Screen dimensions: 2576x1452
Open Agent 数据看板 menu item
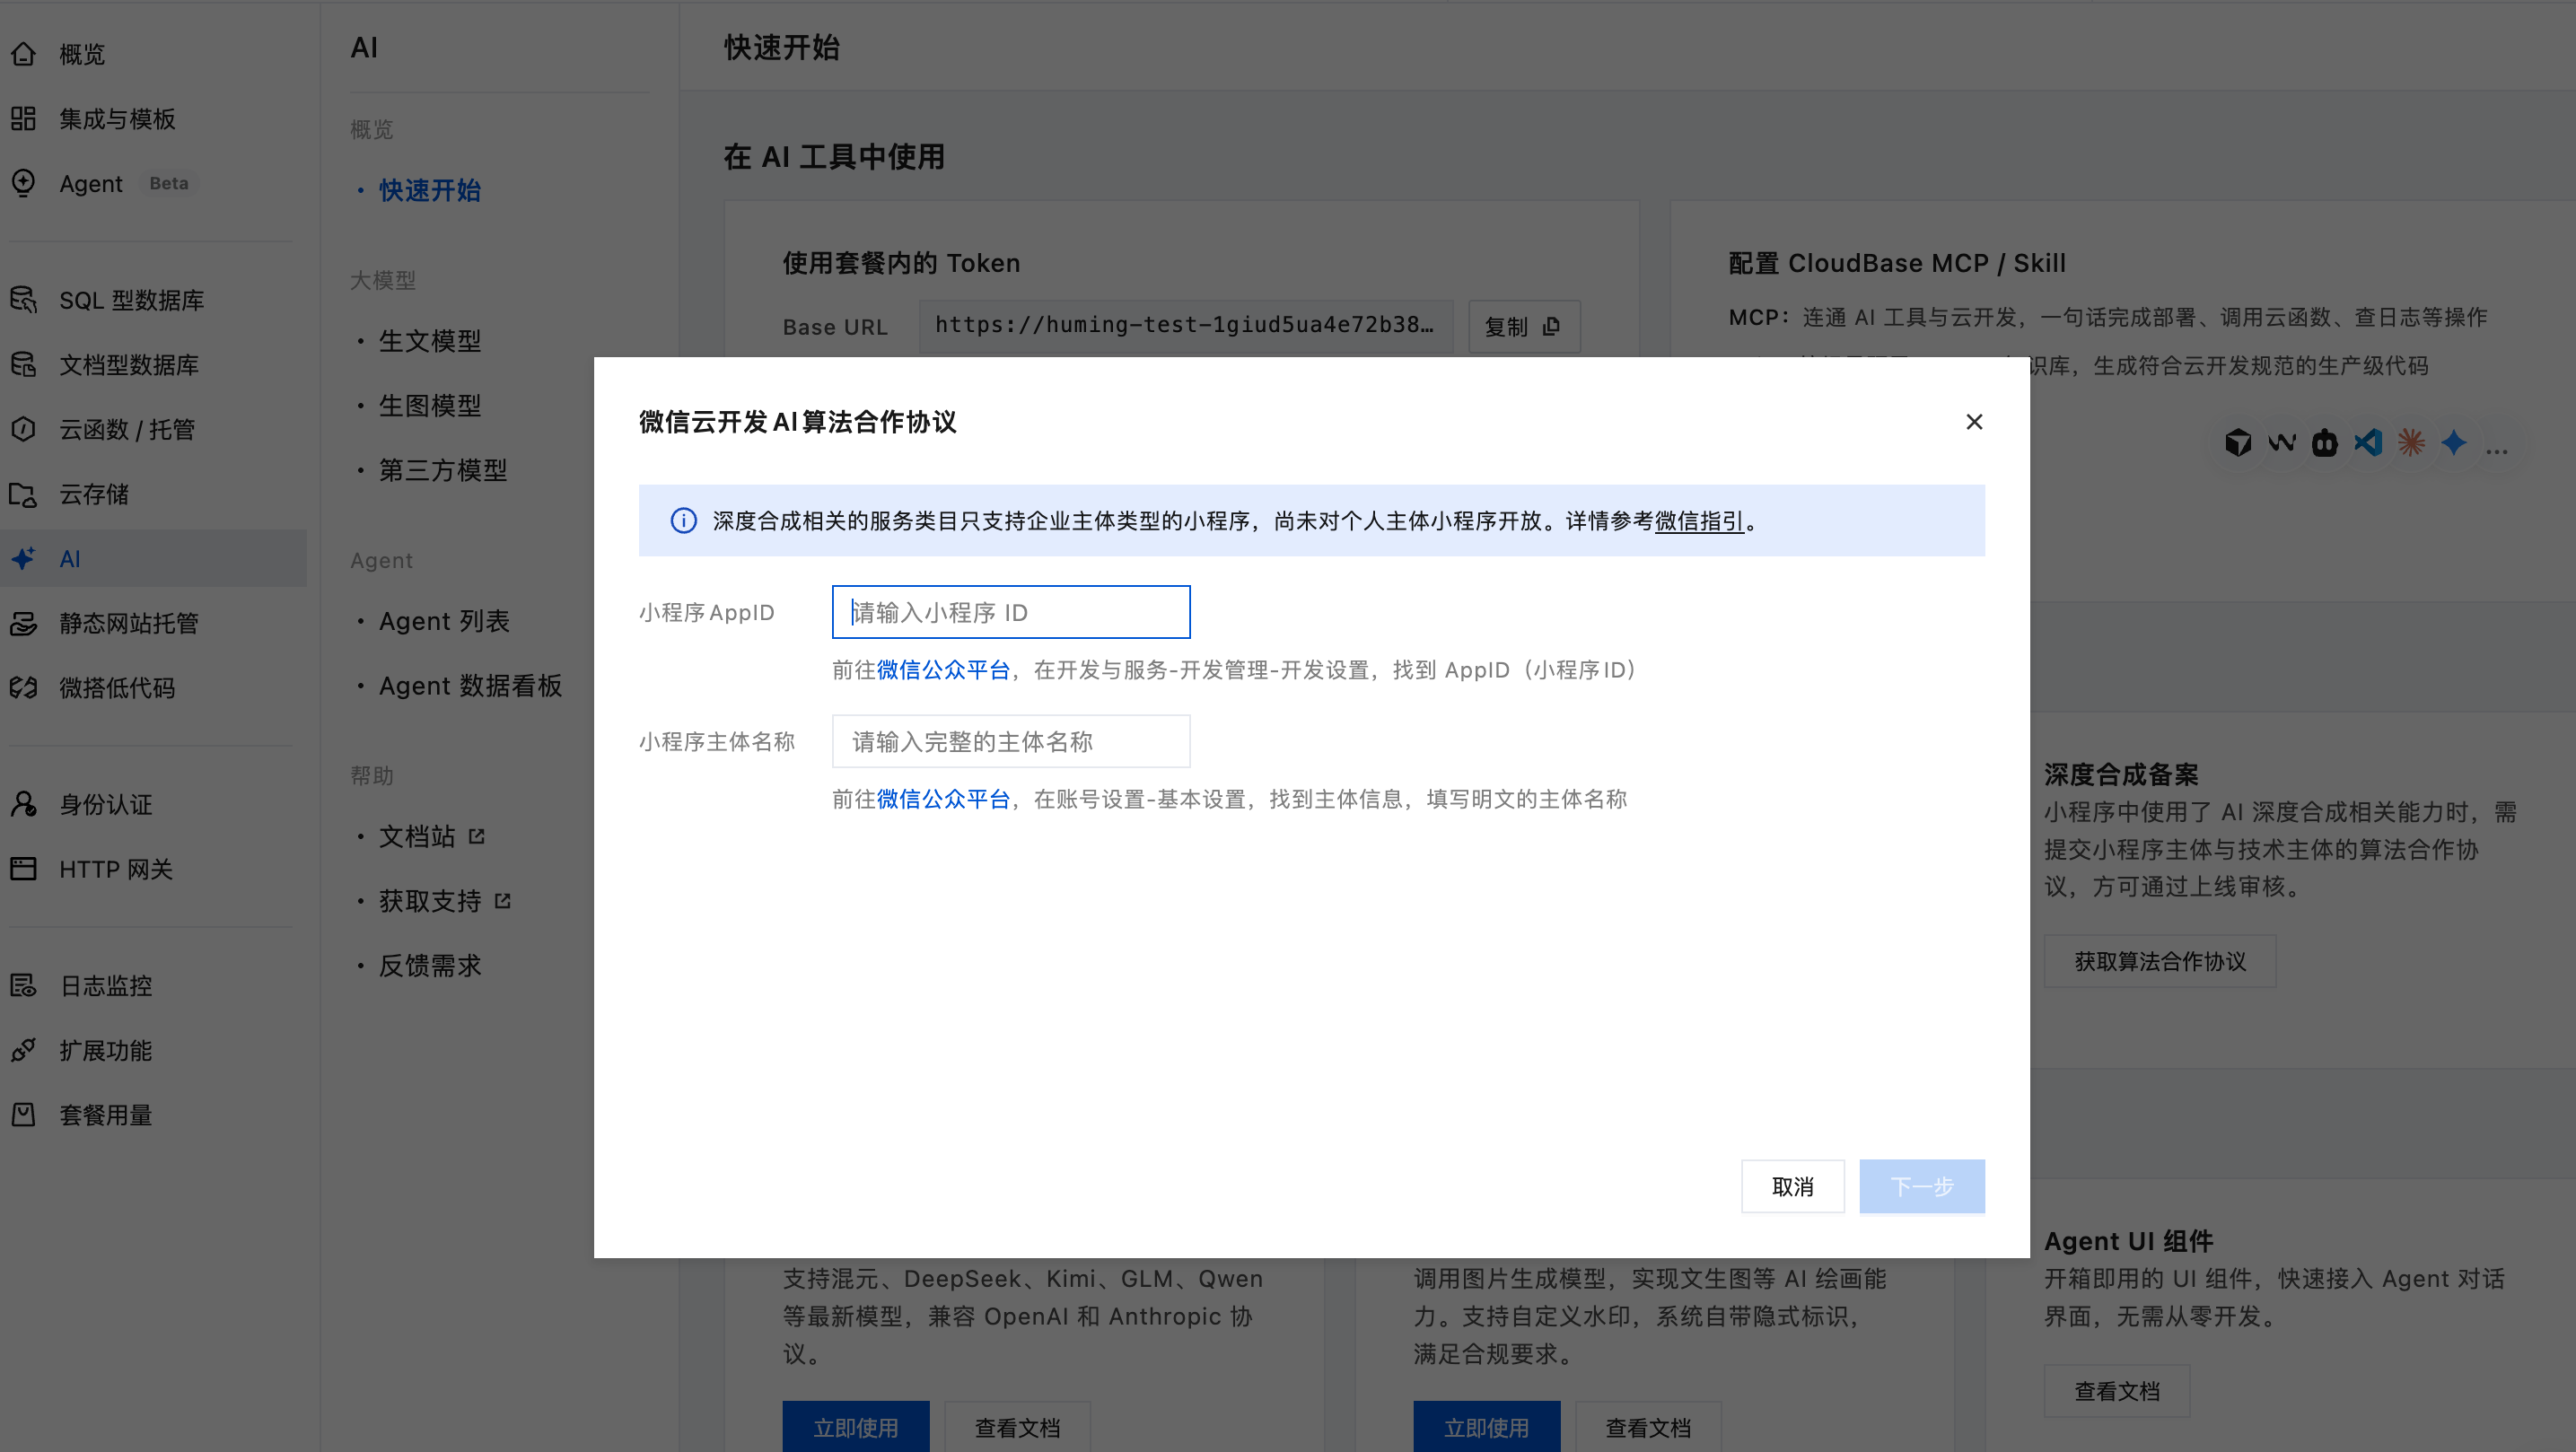(x=470, y=686)
